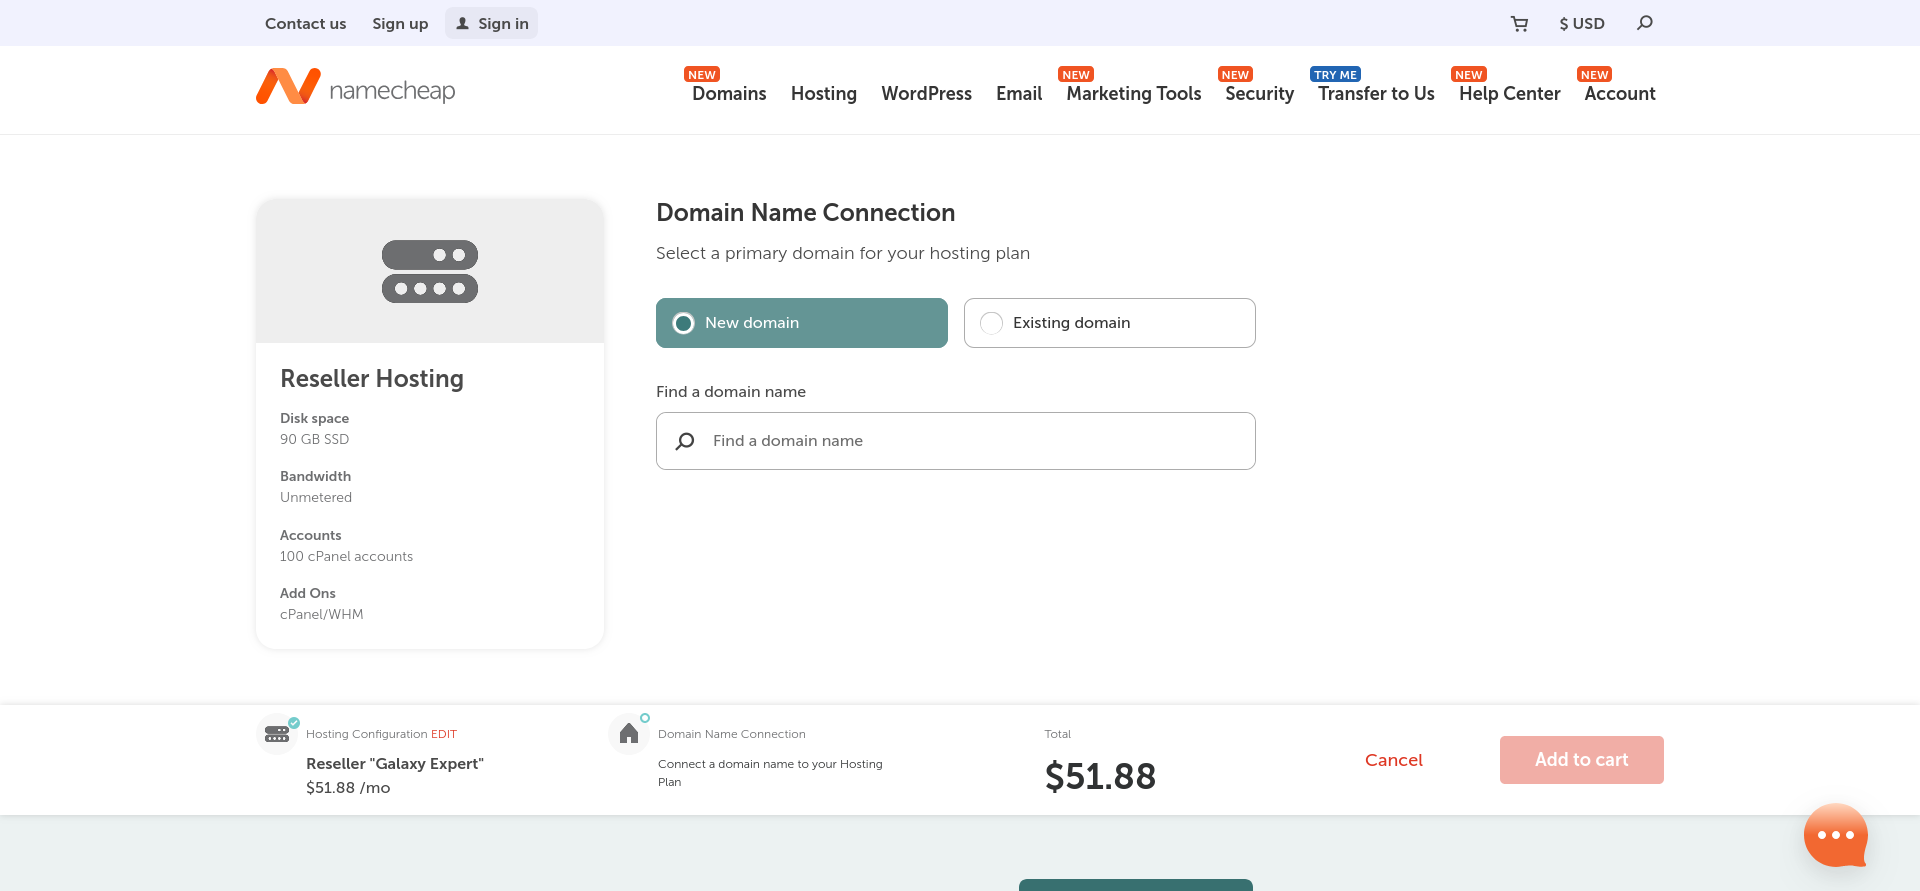Click the magnifier icon in domain search box

point(685,441)
